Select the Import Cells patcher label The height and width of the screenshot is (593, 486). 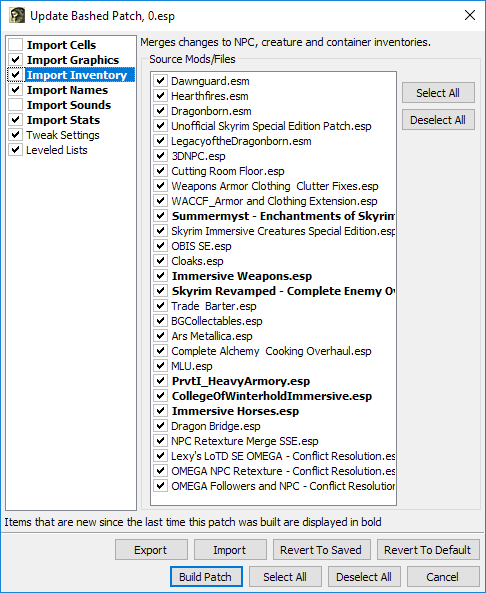point(61,45)
